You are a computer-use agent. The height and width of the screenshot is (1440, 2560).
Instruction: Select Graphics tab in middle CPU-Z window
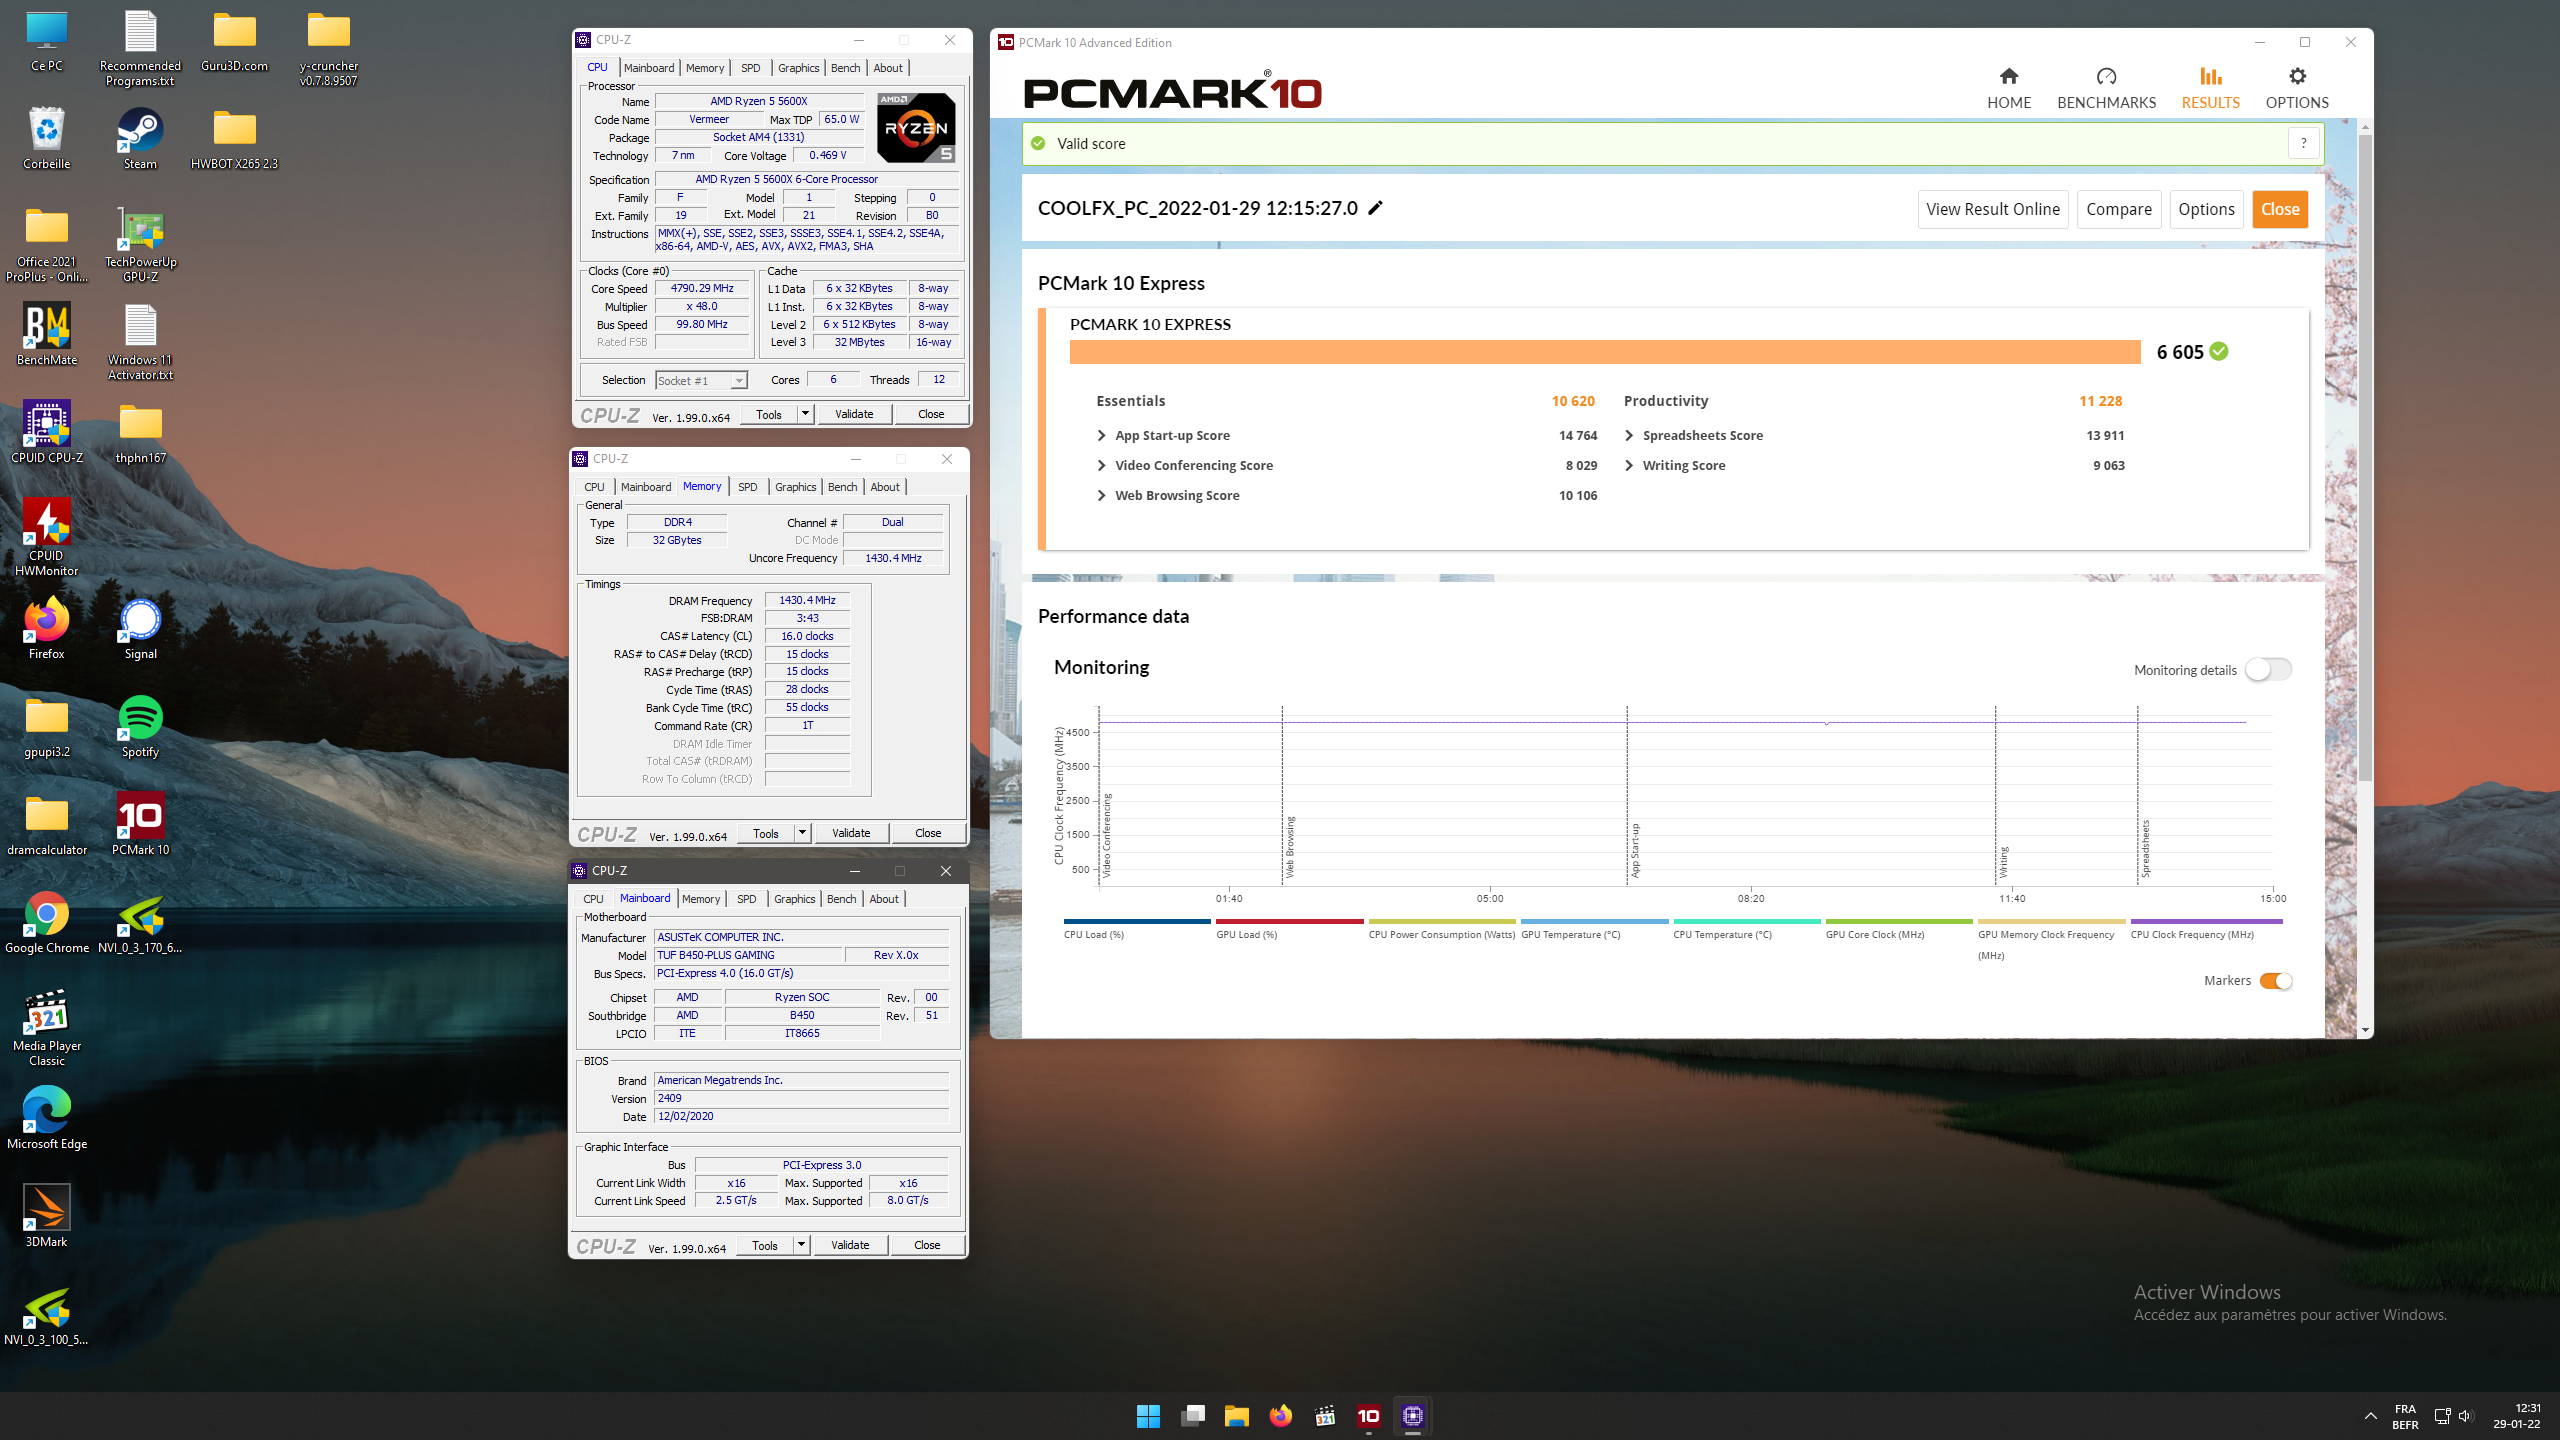point(796,487)
